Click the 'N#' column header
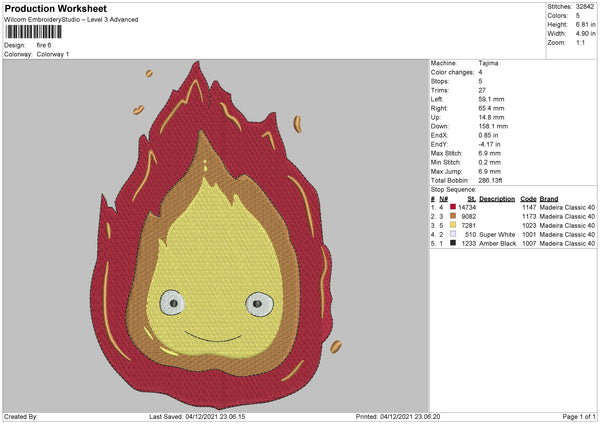The height and width of the screenshot is (424, 600). click(x=443, y=199)
